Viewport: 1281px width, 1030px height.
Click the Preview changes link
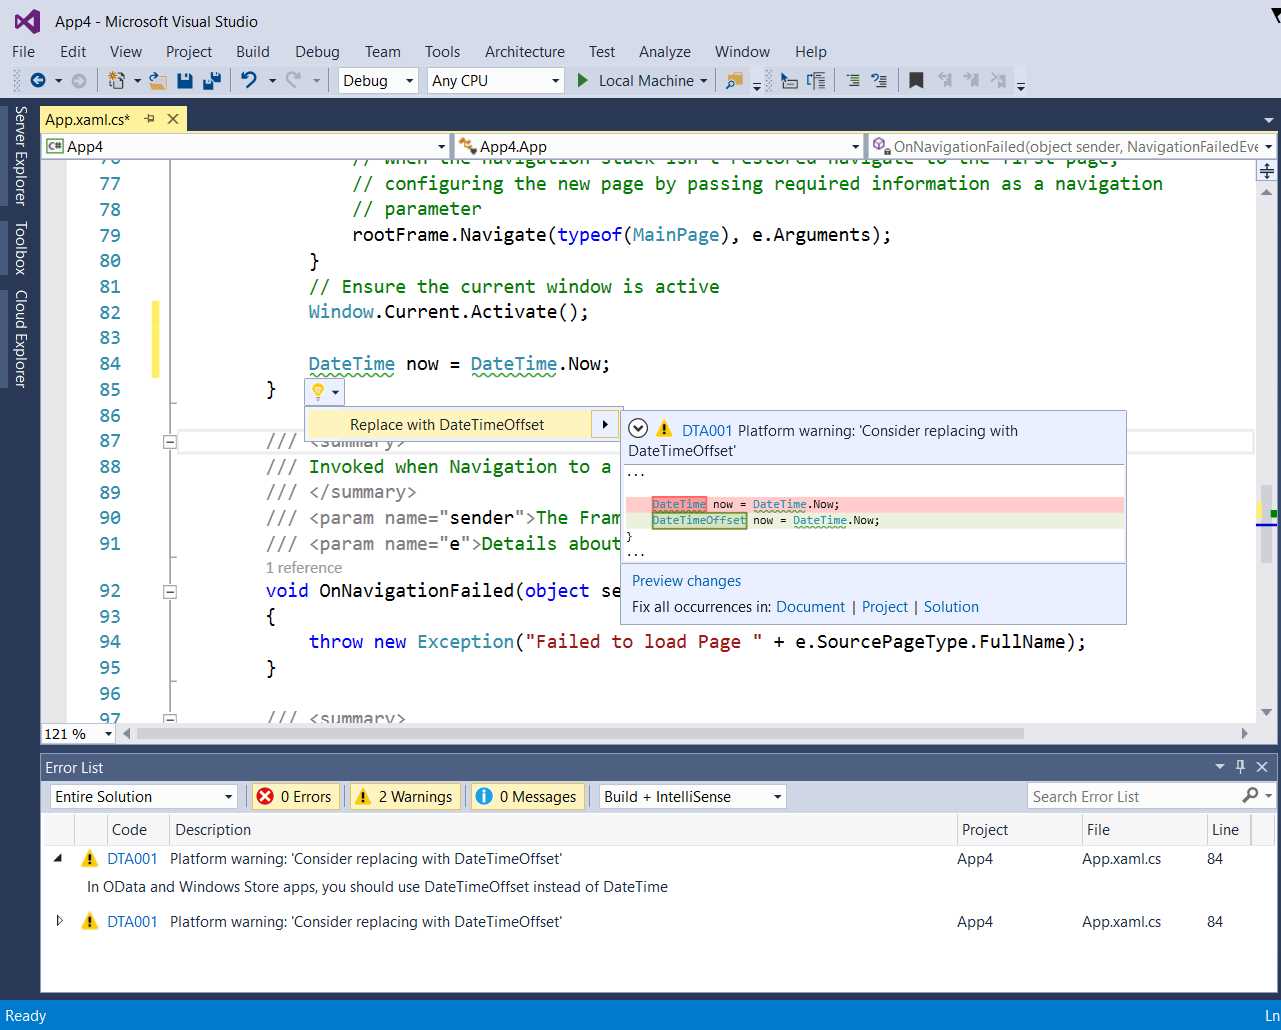coord(686,581)
